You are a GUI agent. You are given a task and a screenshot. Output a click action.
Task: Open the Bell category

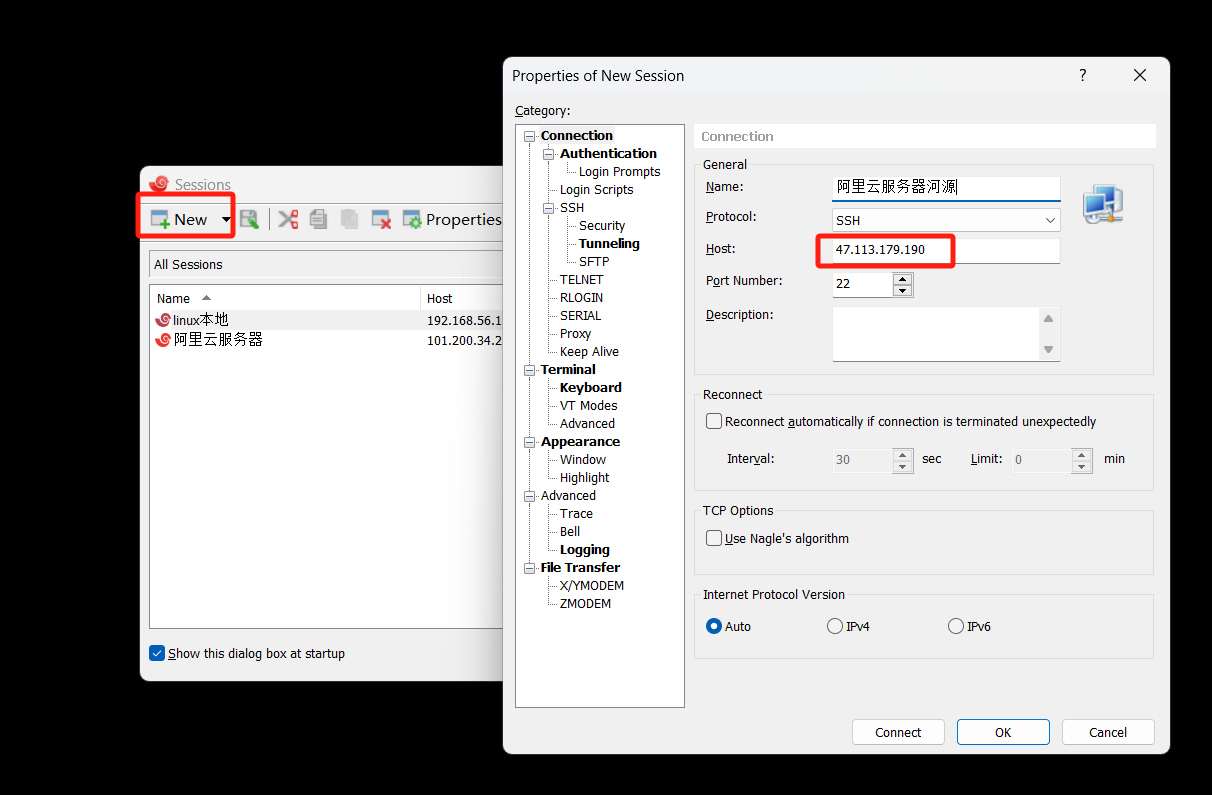coord(570,532)
